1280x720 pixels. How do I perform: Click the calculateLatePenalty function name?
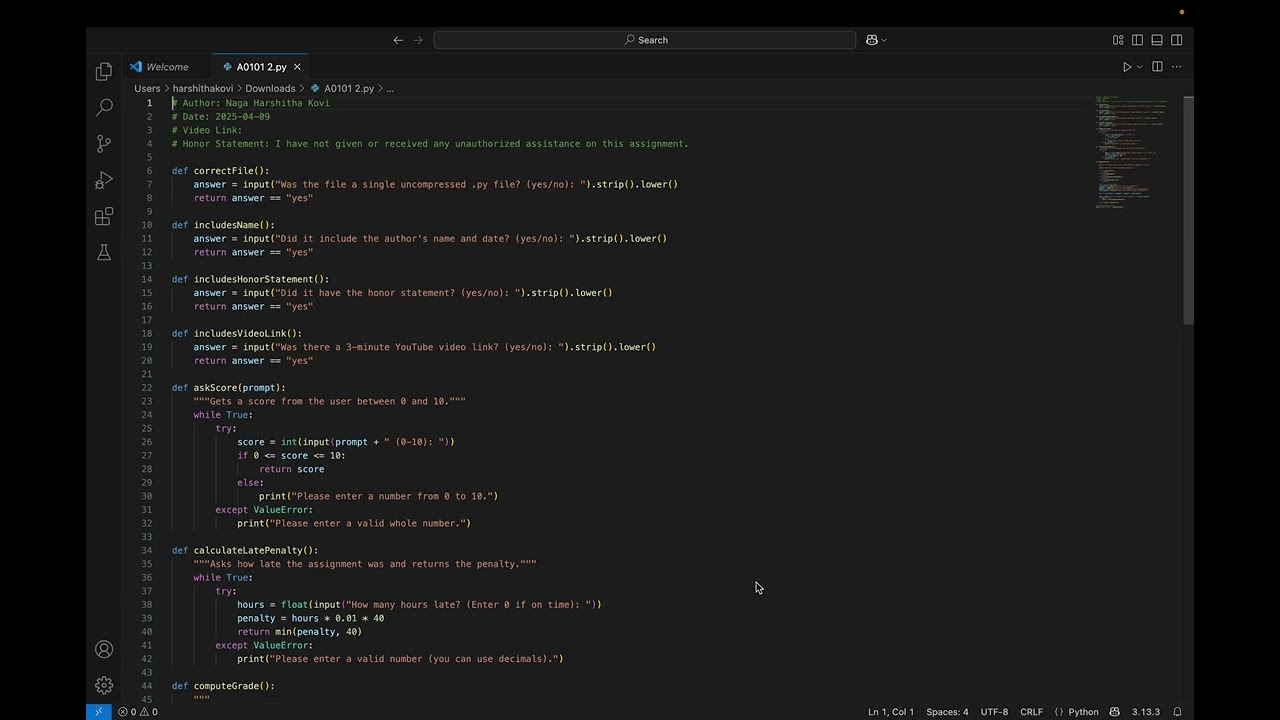(250, 550)
